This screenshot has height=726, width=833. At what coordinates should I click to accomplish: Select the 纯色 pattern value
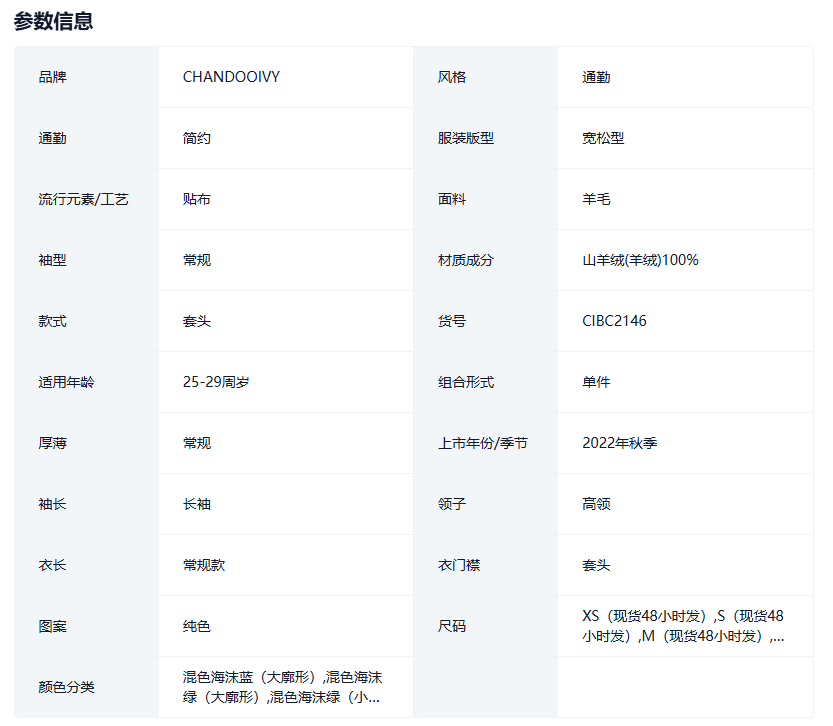tap(197, 626)
